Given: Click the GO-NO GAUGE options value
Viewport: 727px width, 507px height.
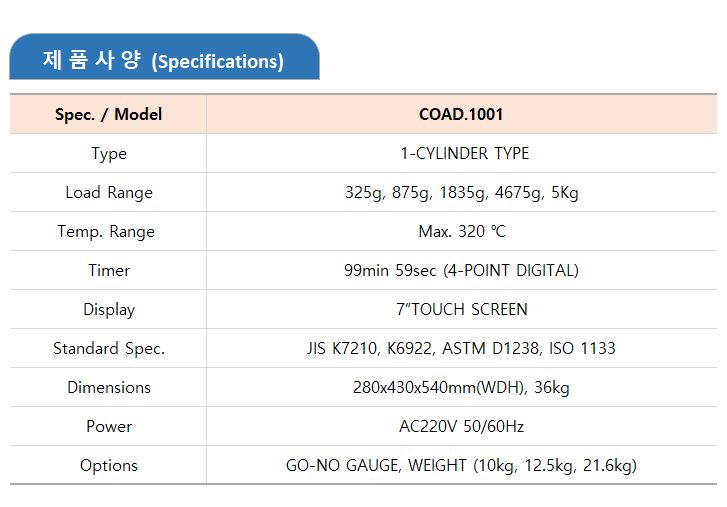Looking at the screenshot, I should (461, 465).
